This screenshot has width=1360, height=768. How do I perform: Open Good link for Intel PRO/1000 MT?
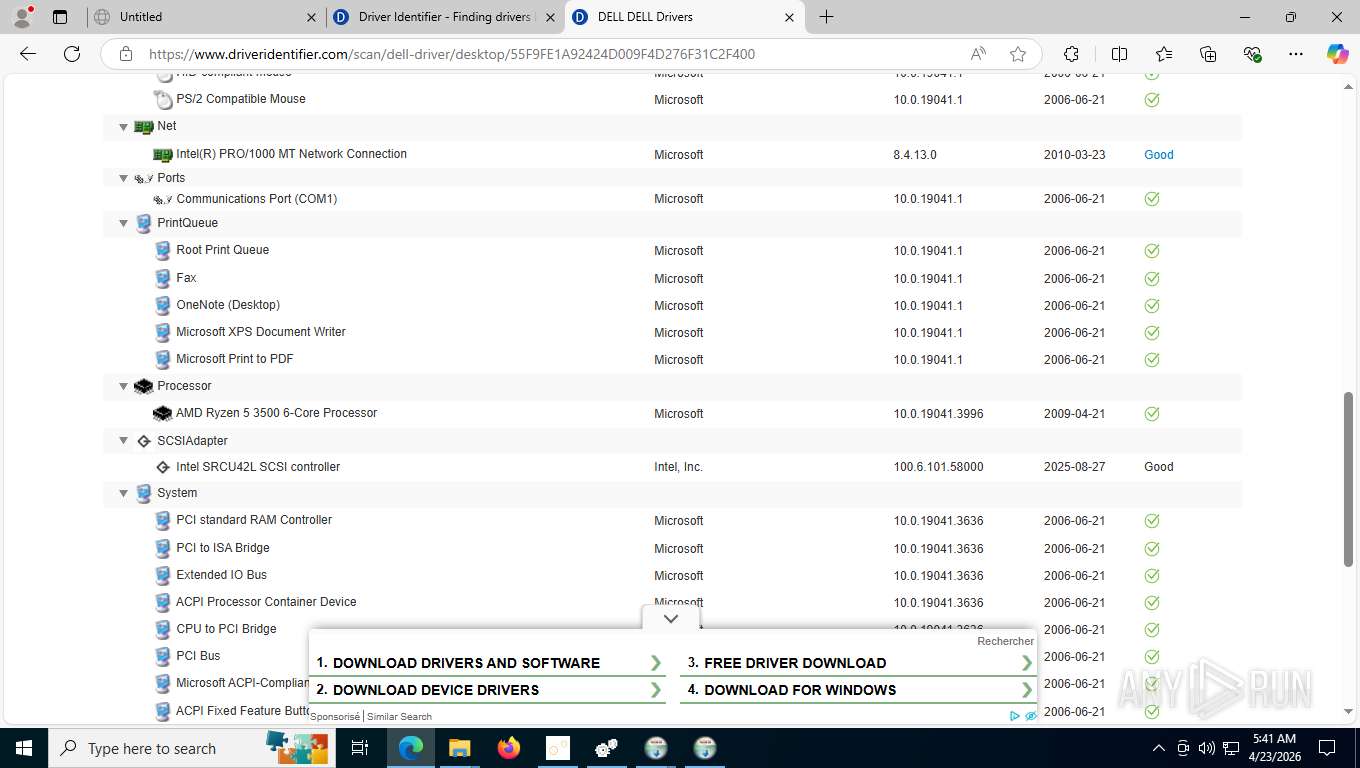[1159, 155]
